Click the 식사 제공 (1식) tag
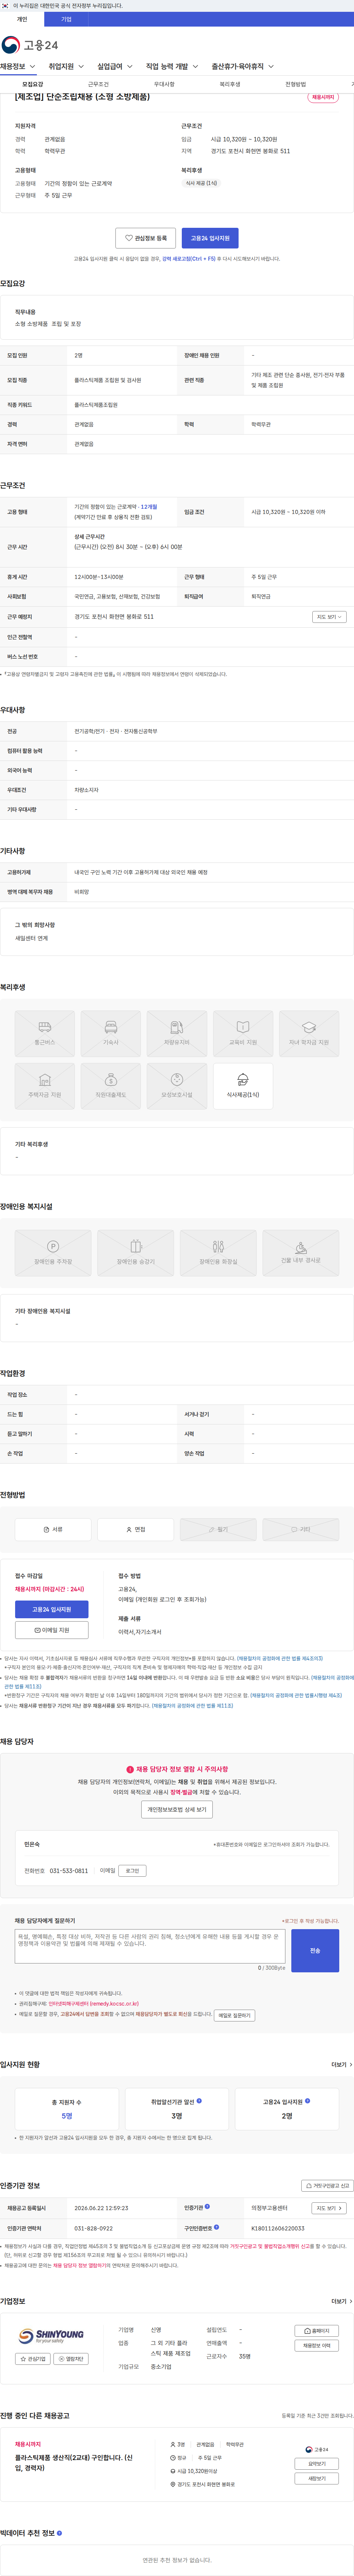The width and height of the screenshot is (354, 2576). click(201, 183)
